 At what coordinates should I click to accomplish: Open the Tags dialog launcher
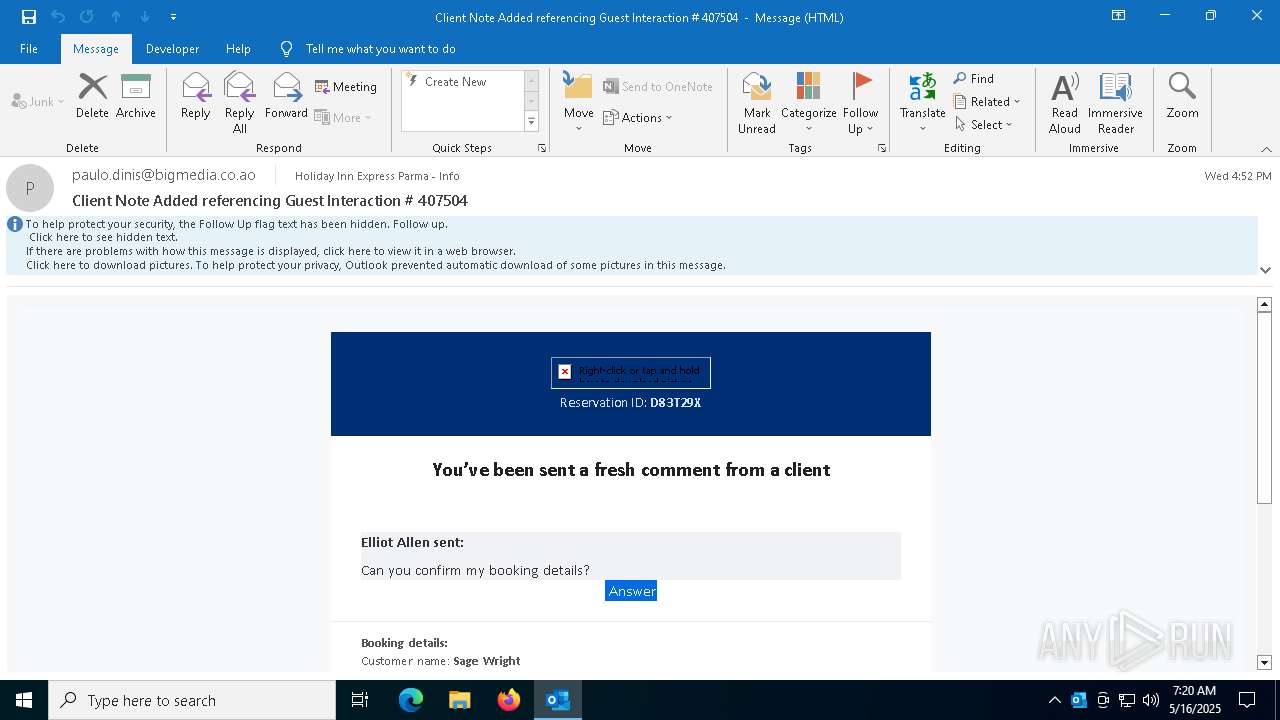pyautogui.click(x=882, y=148)
